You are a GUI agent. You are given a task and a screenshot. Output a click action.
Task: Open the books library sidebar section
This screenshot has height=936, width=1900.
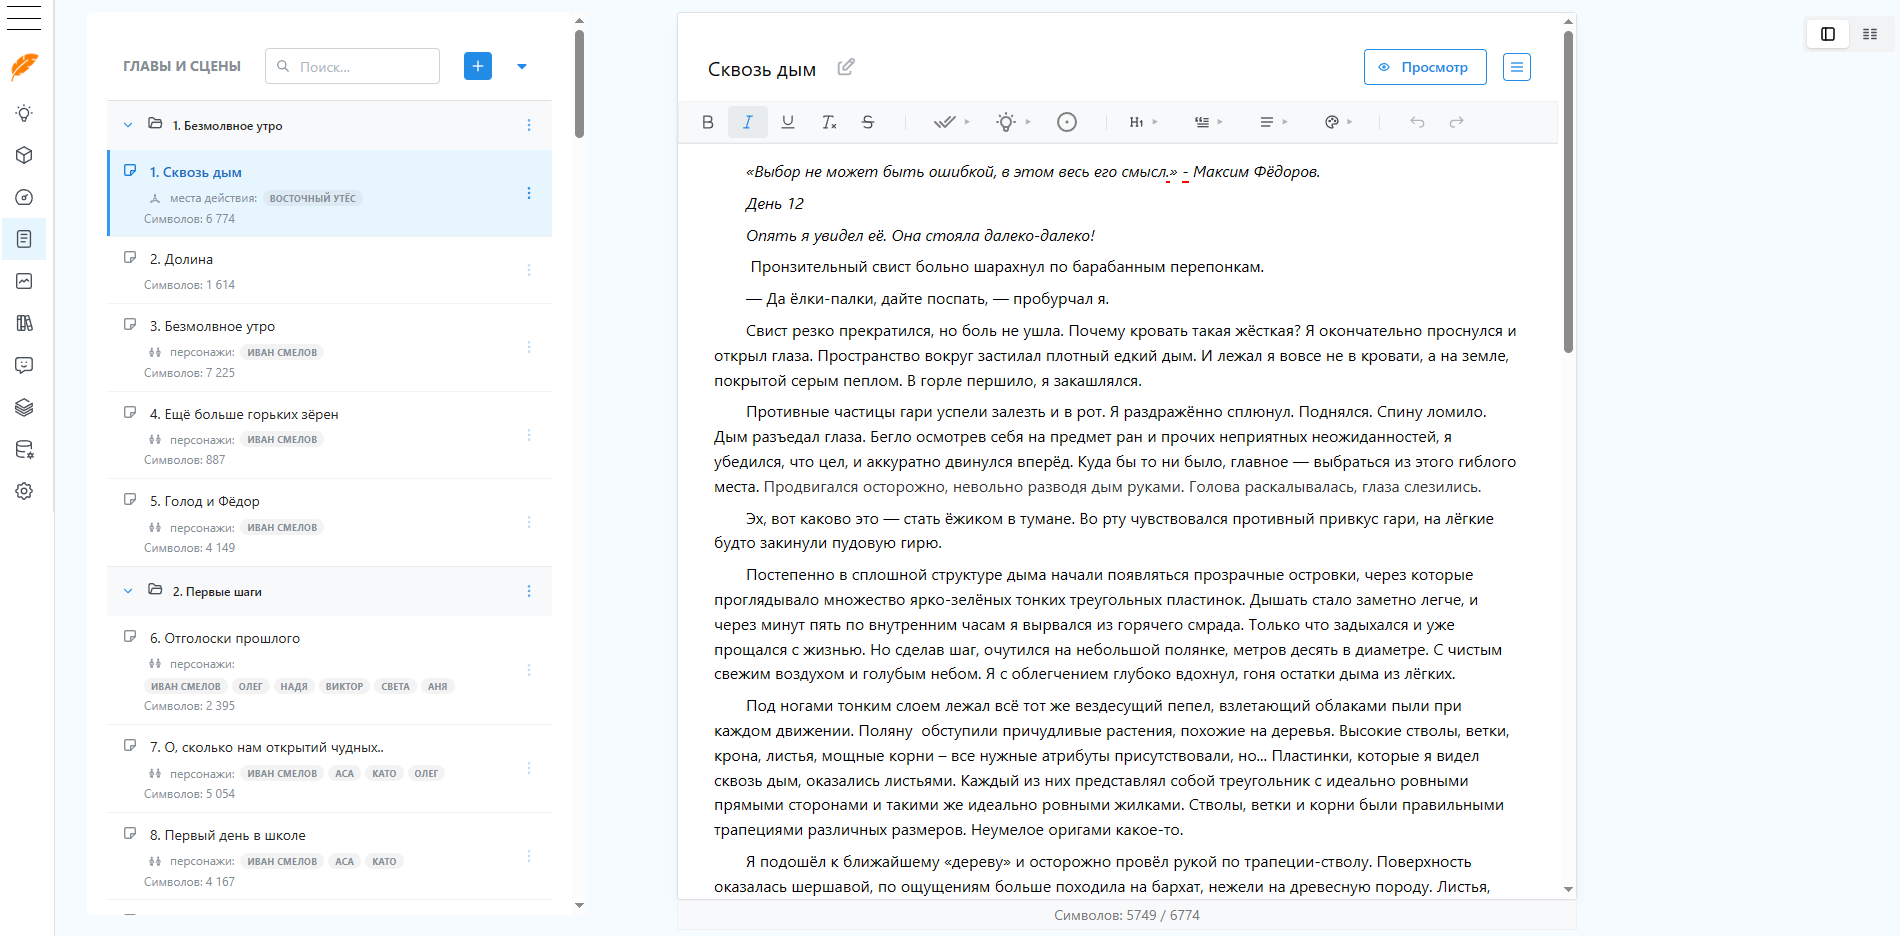click(25, 323)
